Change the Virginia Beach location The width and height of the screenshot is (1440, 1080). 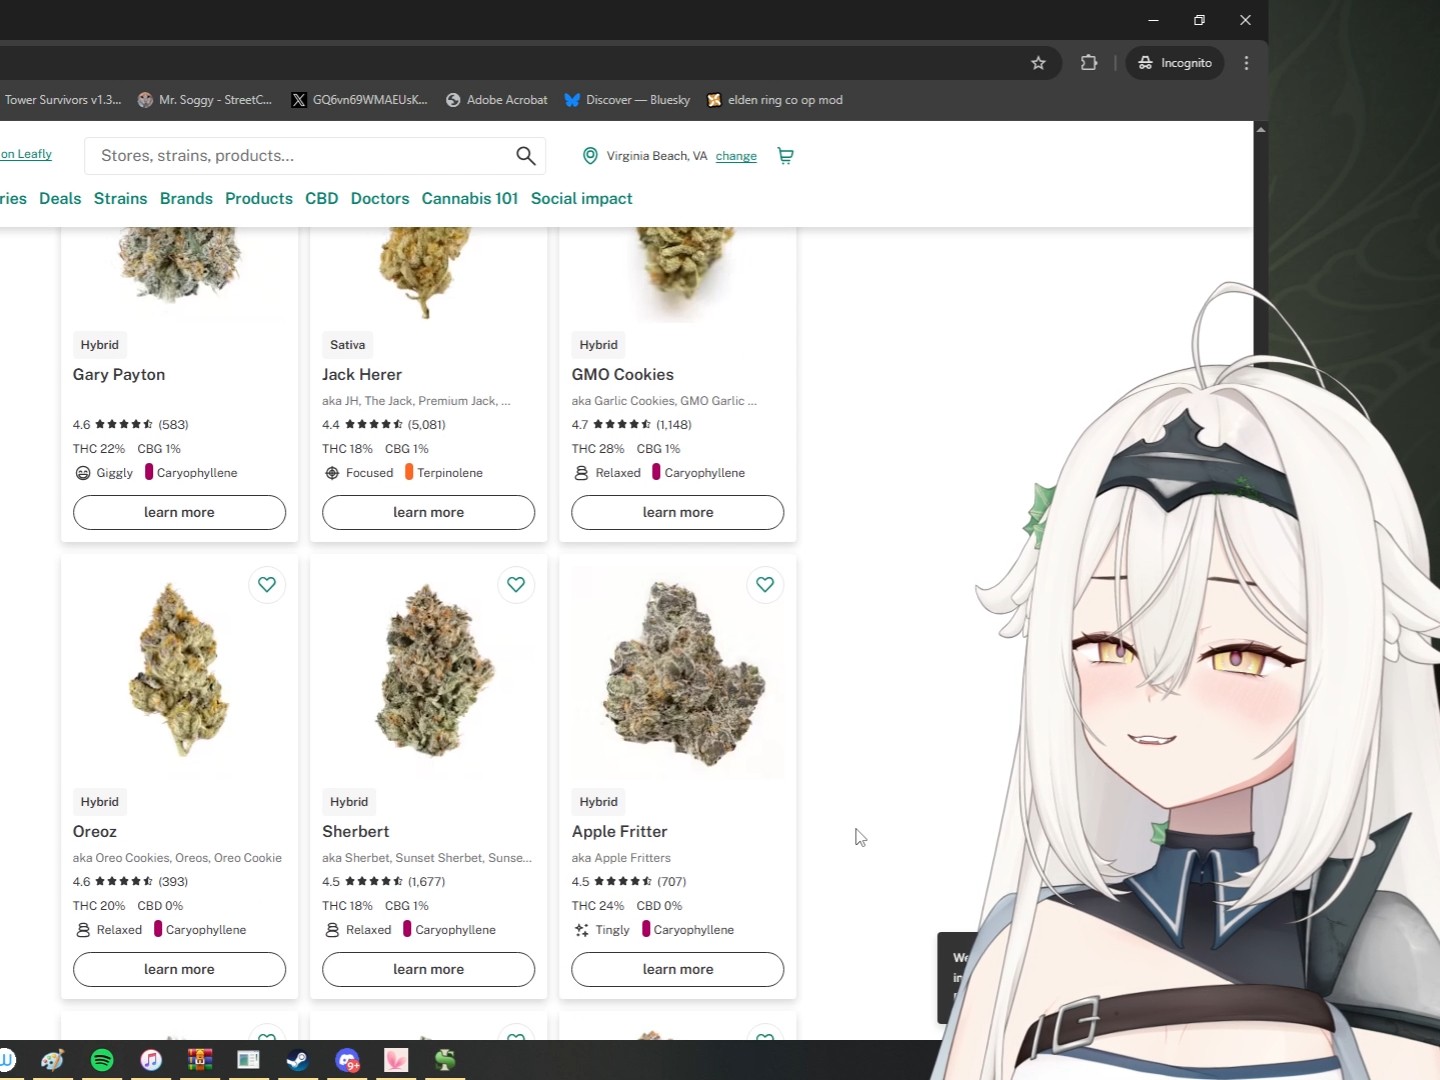[x=736, y=156]
